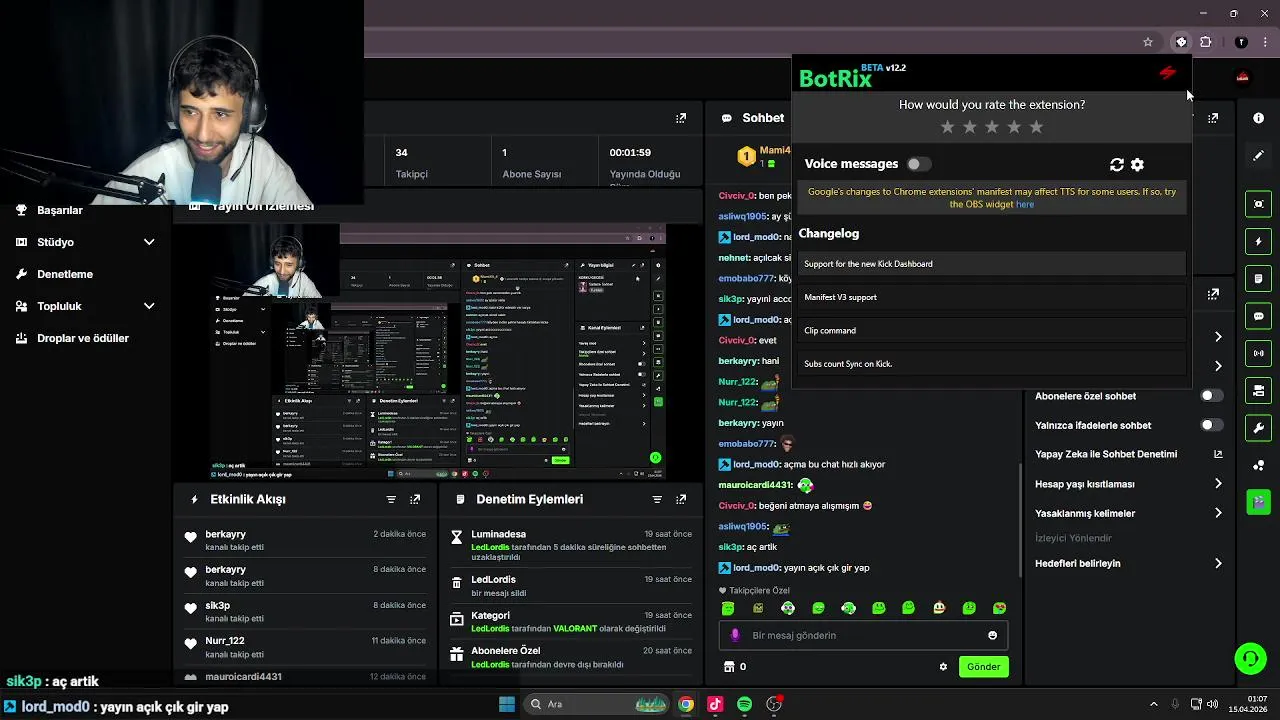This screenshot has width=1280, height=720.
Task: Open Chrome extensions puzzle icon
Action: pos(1206,42)
